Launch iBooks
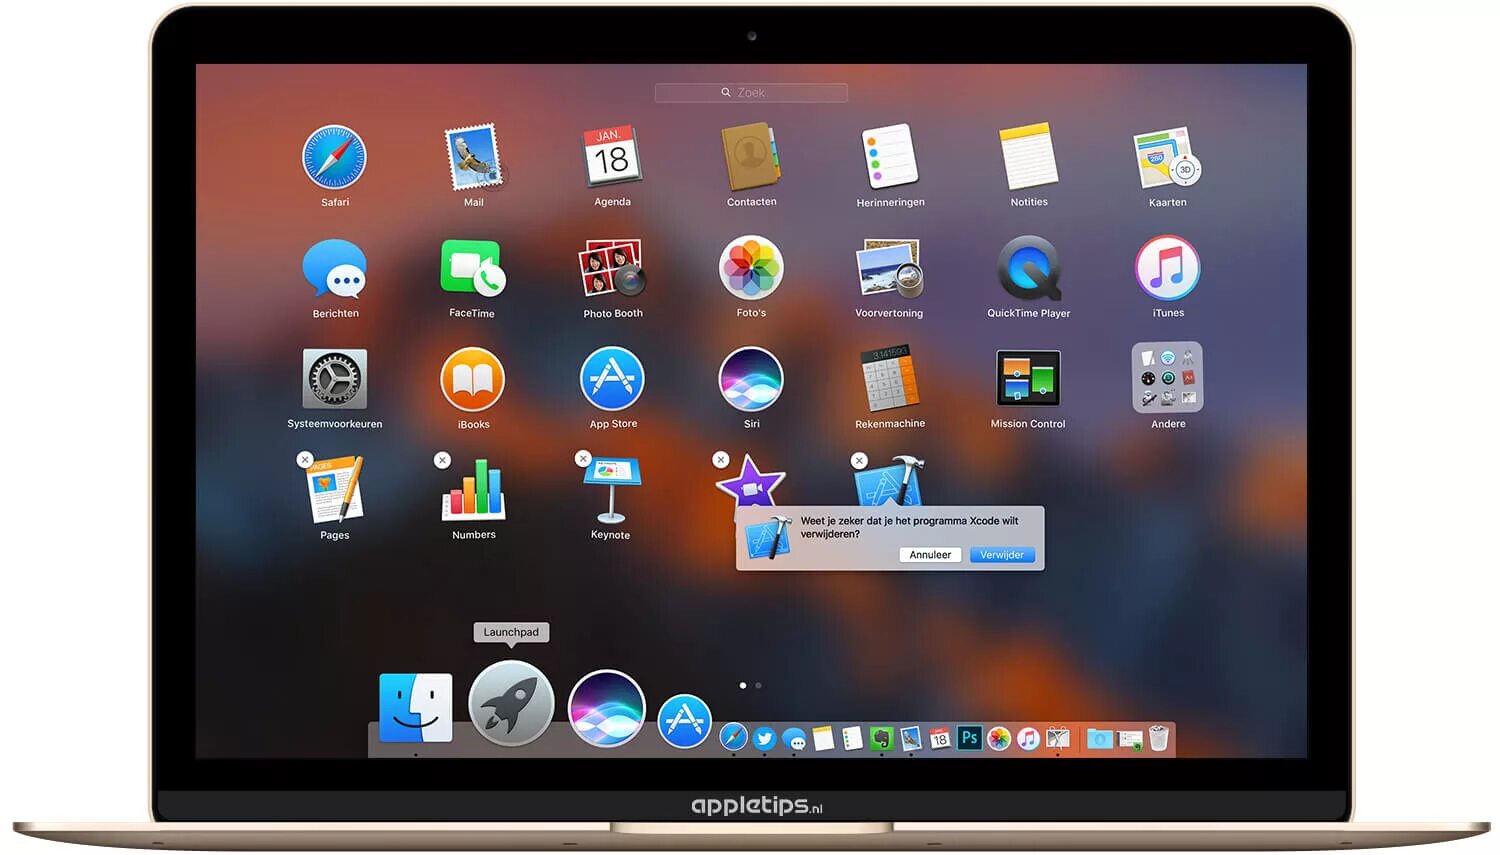 [473, 380]
